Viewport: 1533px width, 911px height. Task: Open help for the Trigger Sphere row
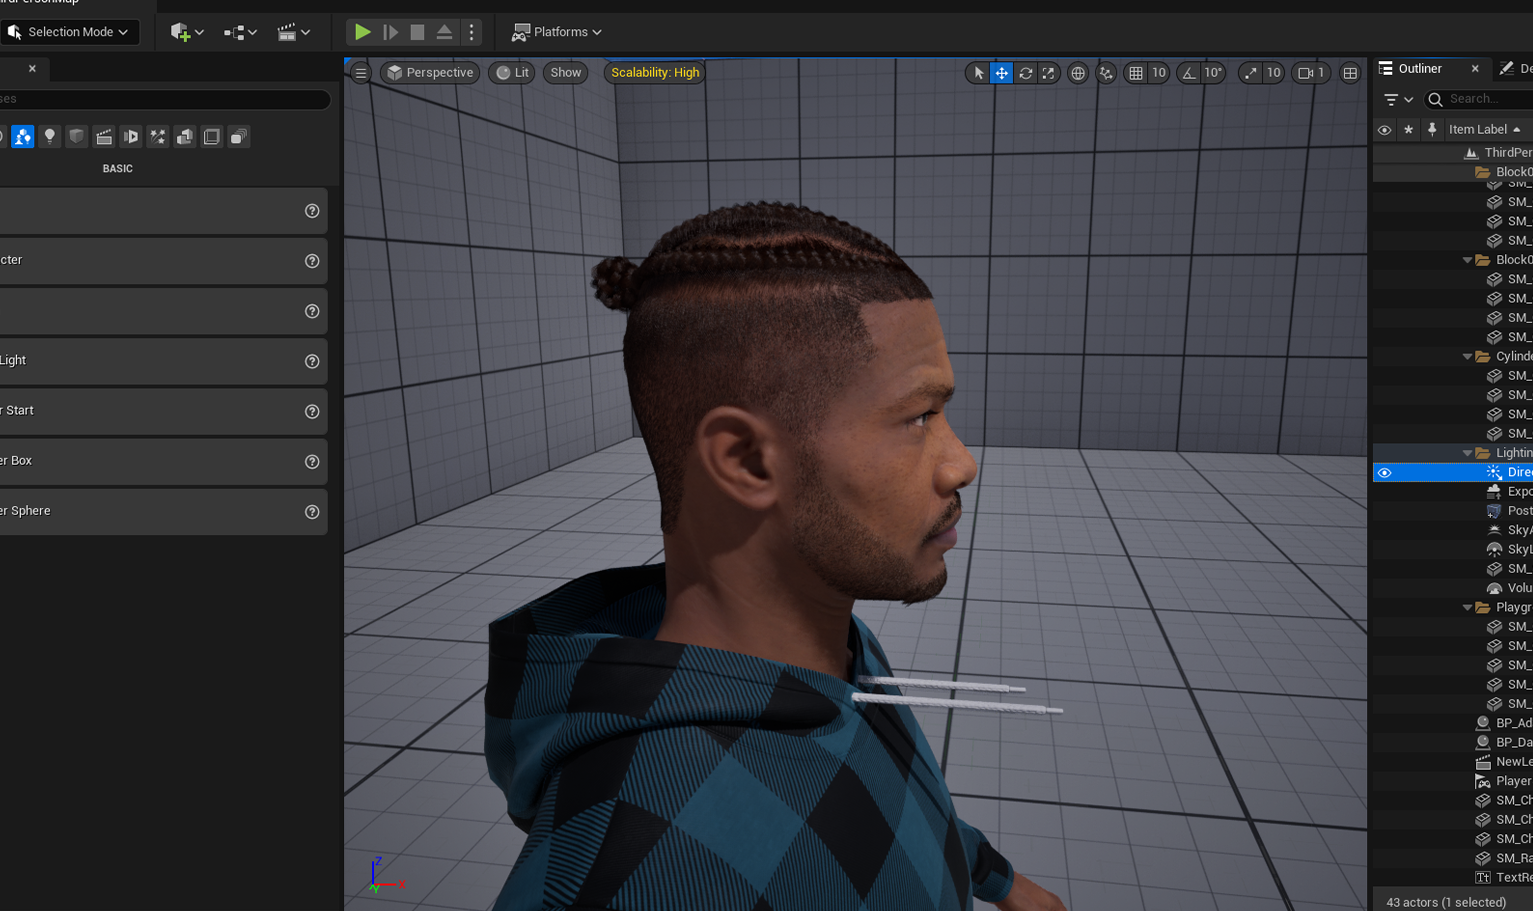312,511
